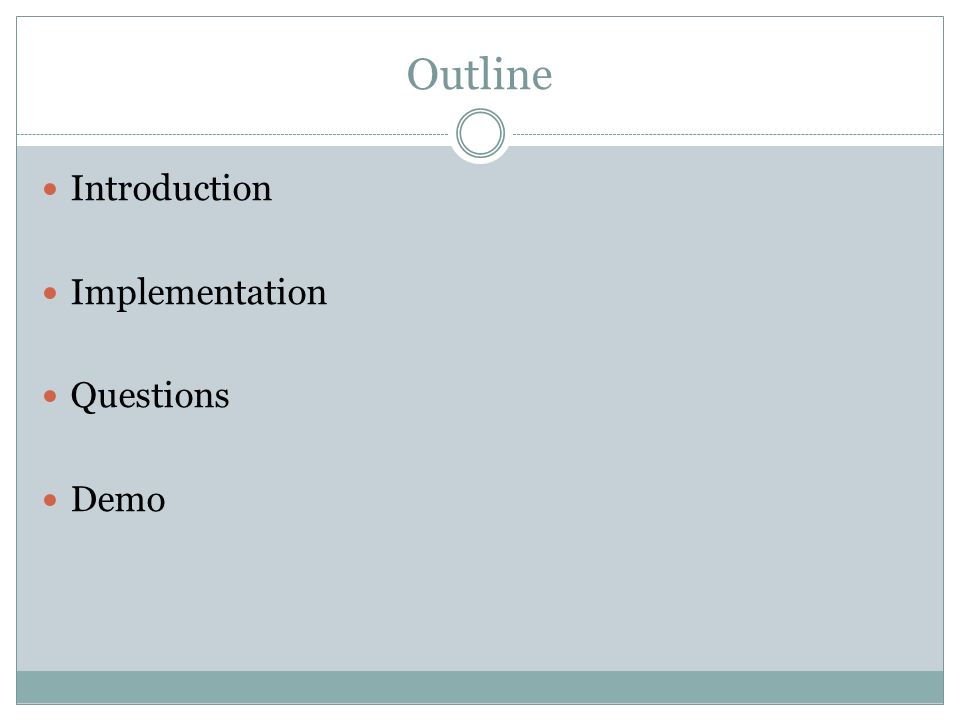This screenshot has width=960, height=720.
Task: Click empty content area right of Introduction
Action: (606, 188)
